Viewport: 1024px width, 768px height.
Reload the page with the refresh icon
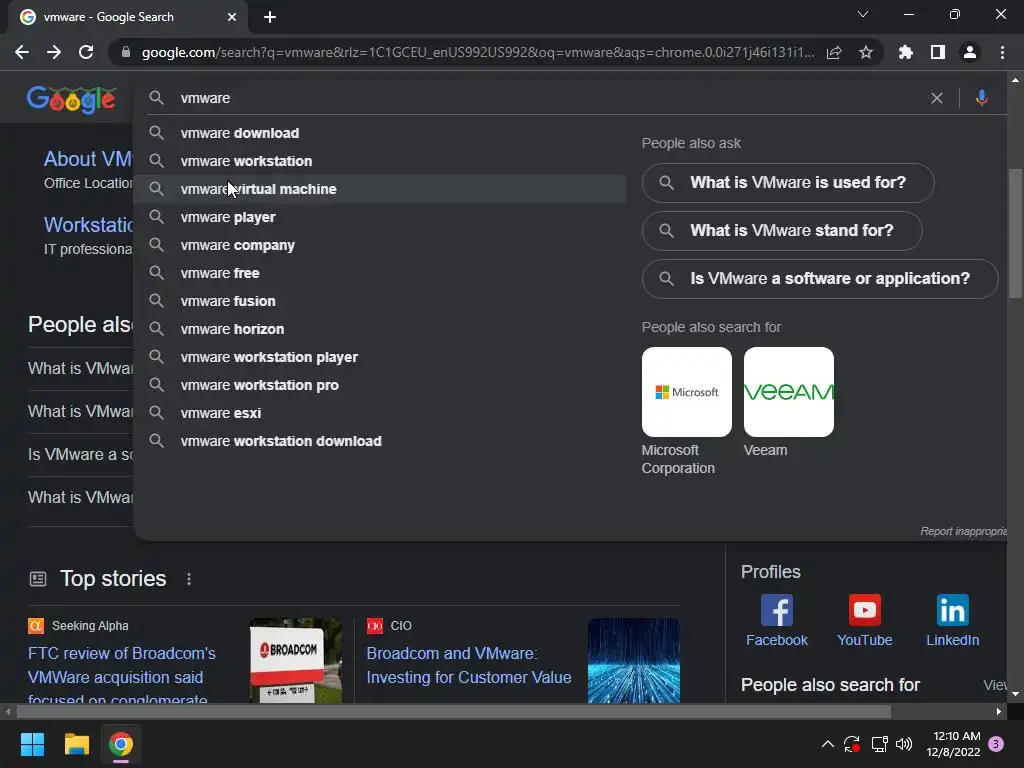tap(86, 52)
